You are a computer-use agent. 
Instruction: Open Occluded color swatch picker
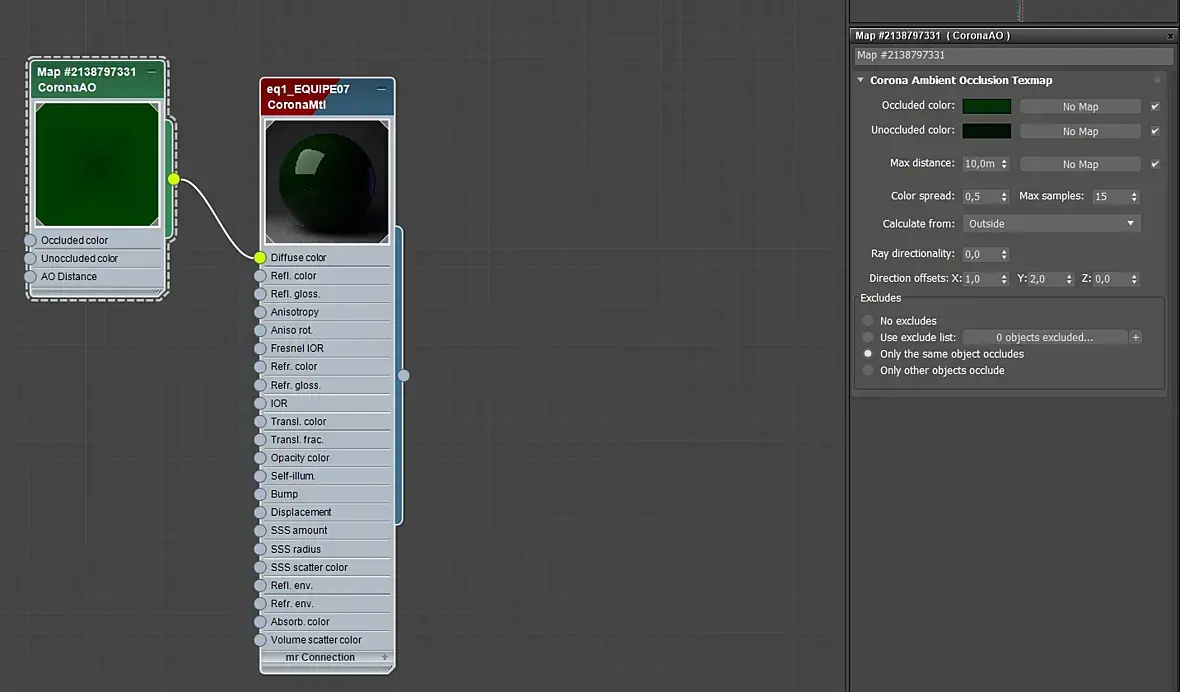[x=987, y=106]
